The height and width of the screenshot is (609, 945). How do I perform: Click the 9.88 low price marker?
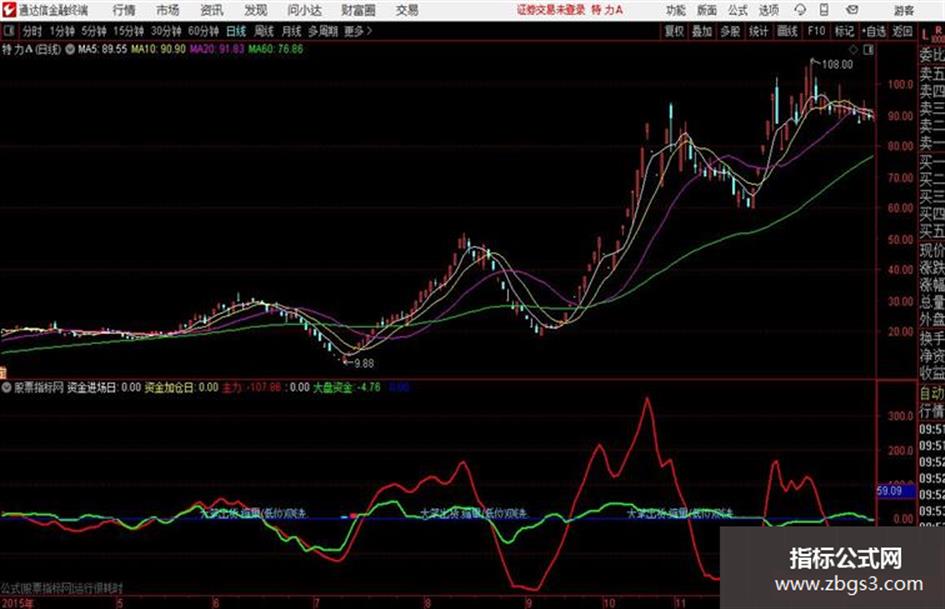364,364
